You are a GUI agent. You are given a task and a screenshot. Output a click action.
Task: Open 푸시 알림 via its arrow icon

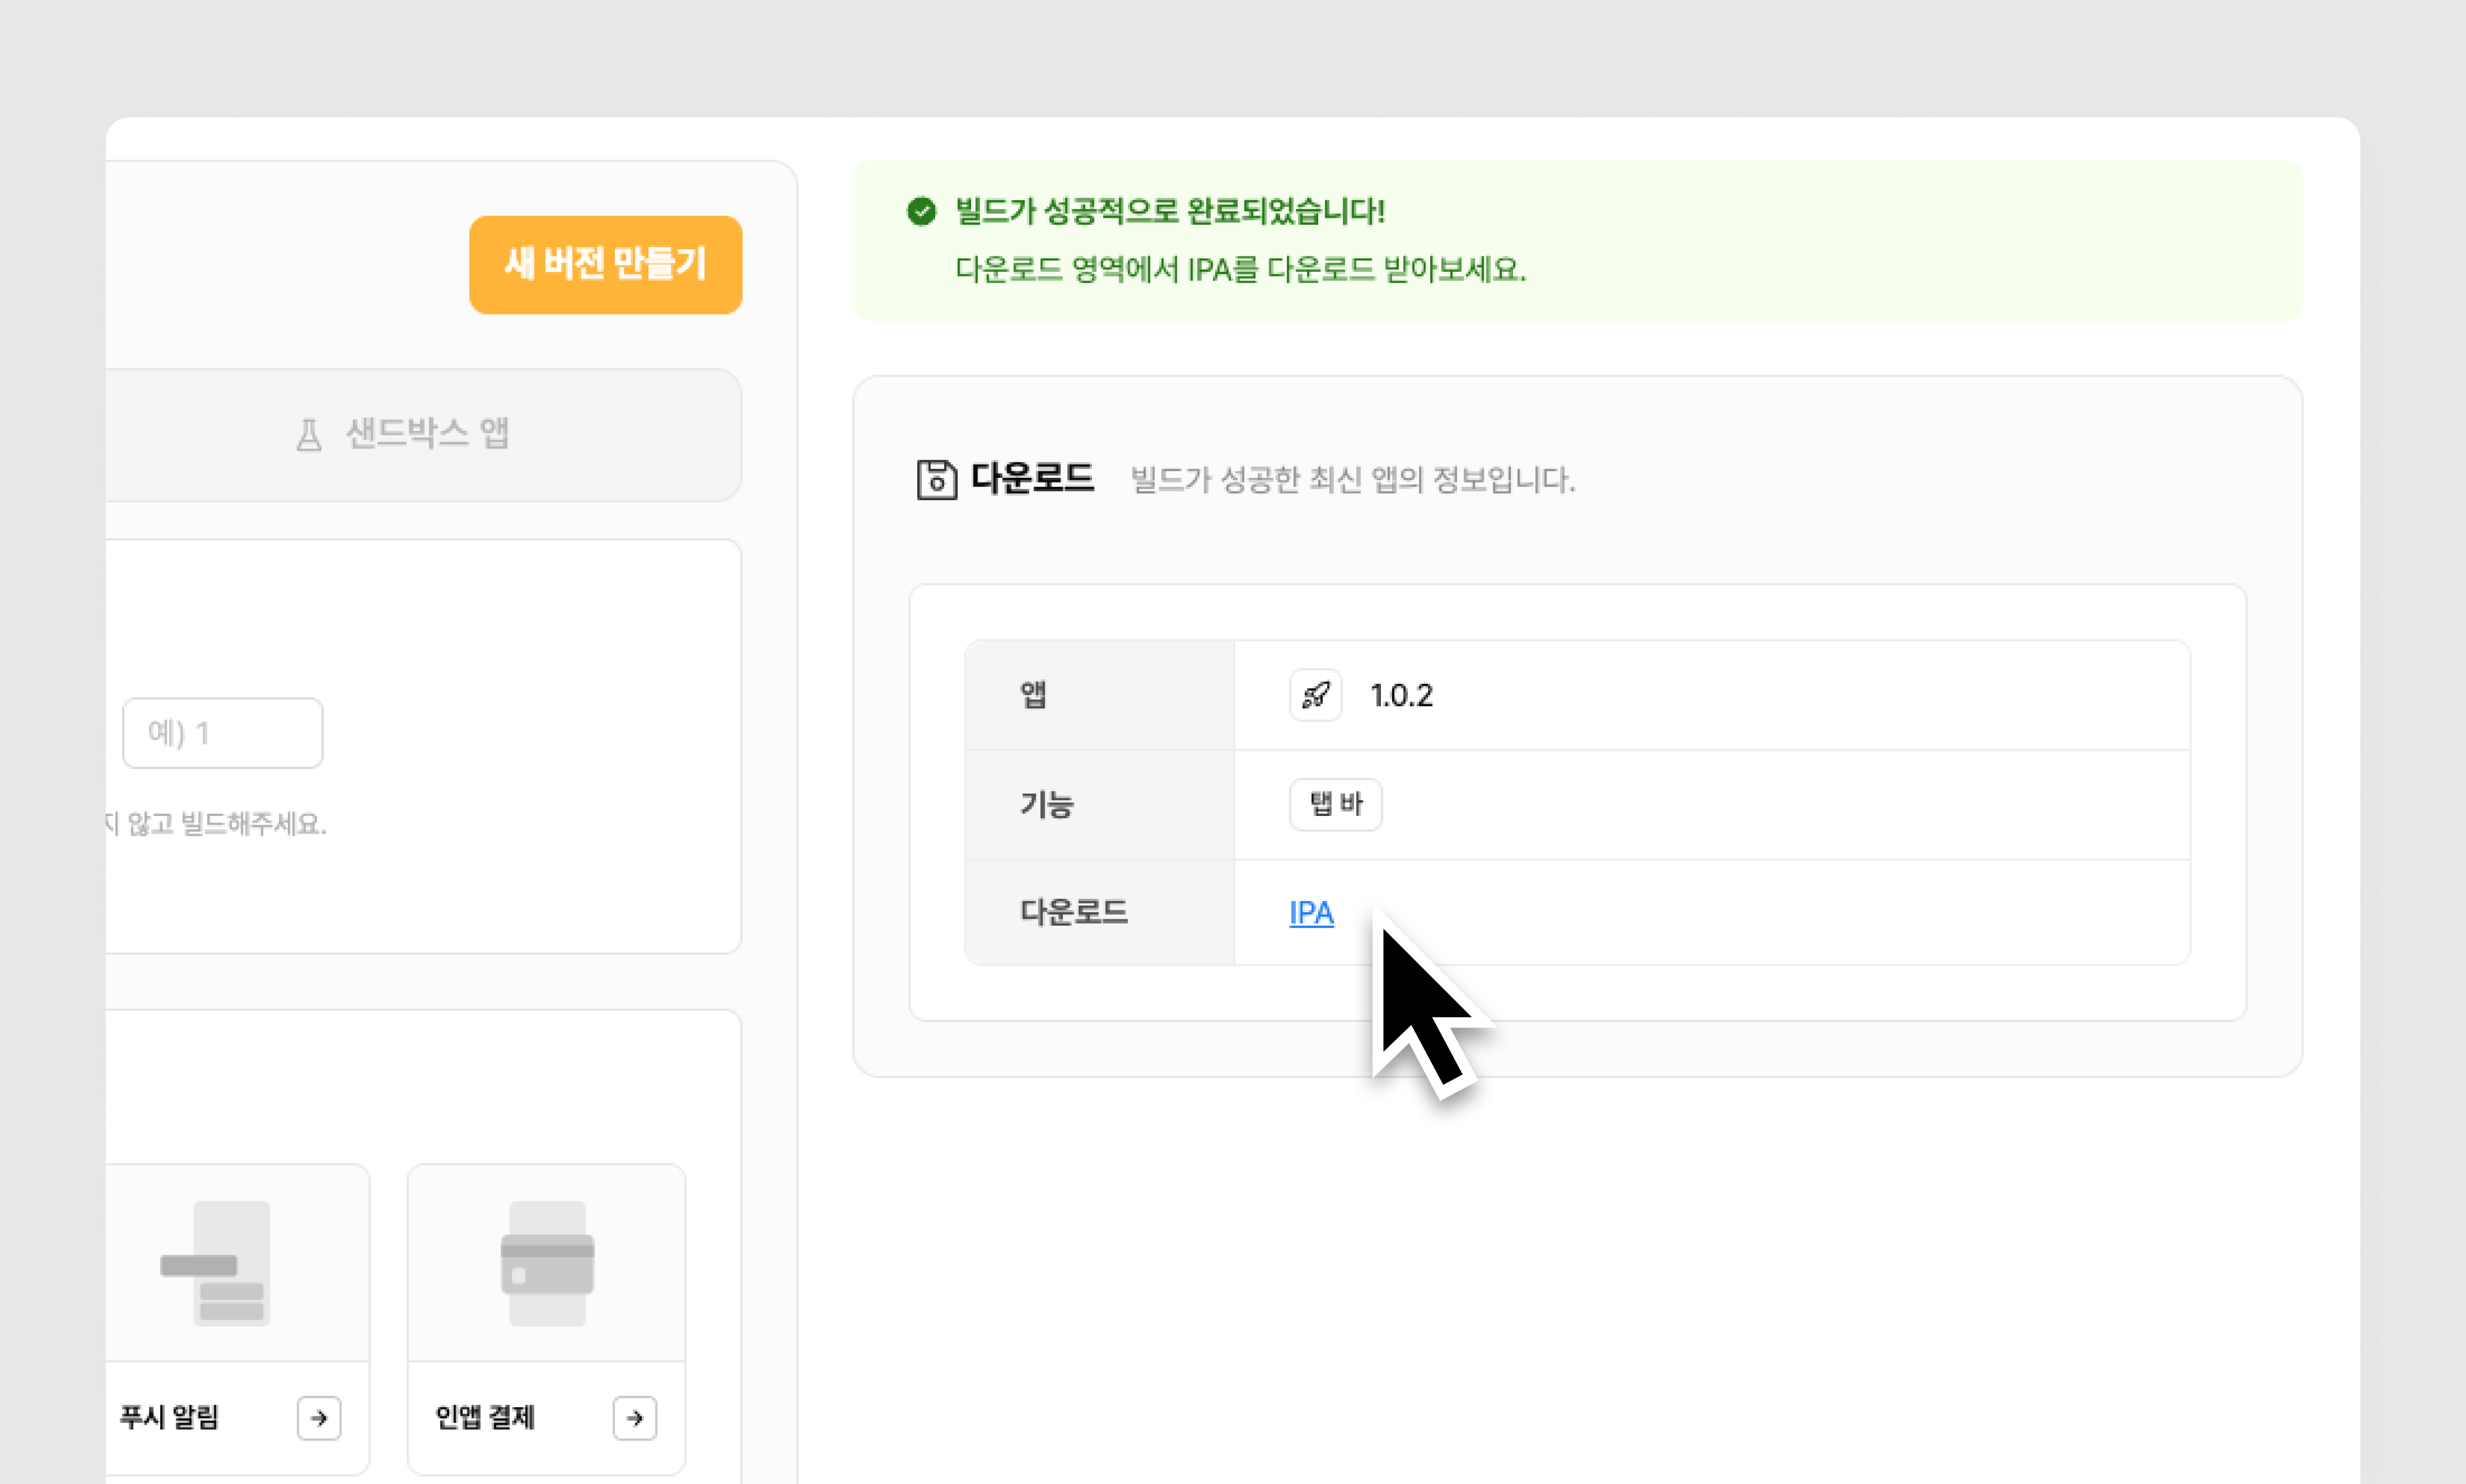319,1418
